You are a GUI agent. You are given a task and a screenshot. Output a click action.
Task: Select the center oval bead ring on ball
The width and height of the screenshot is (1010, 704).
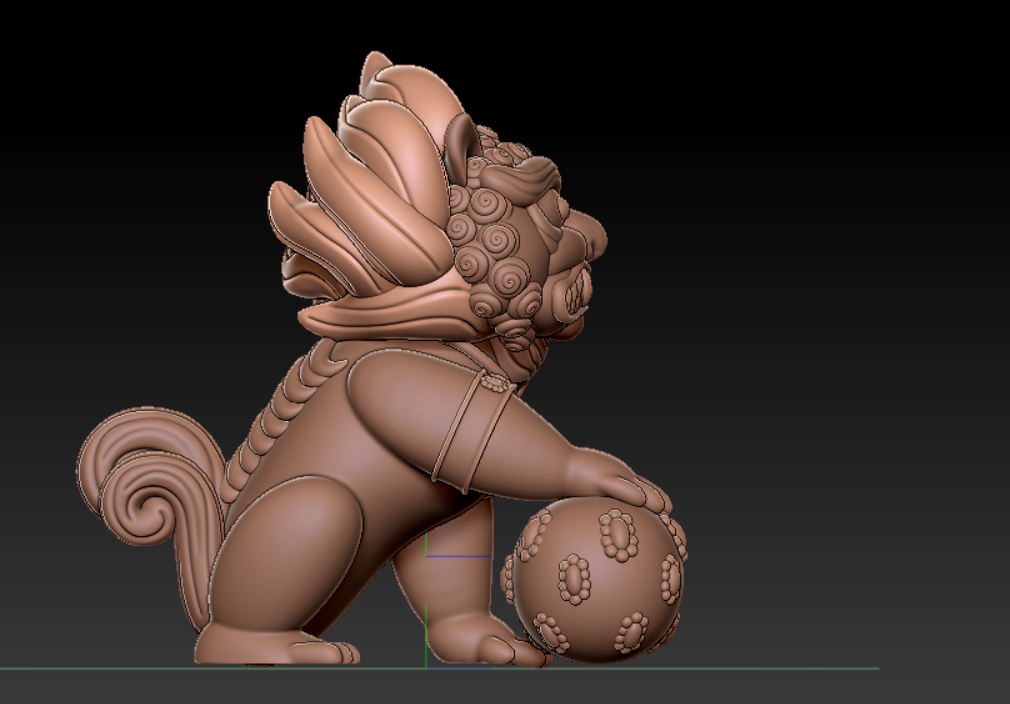click(x=575, y=578)
